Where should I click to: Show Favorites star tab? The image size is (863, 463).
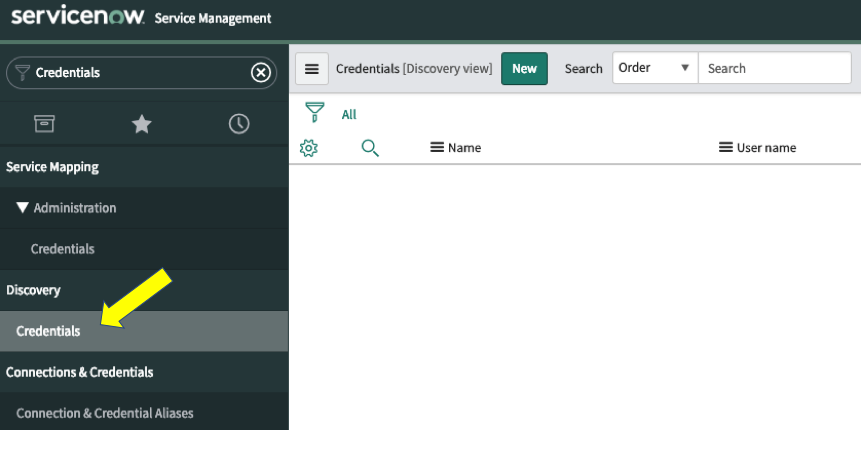click(141, 124)
